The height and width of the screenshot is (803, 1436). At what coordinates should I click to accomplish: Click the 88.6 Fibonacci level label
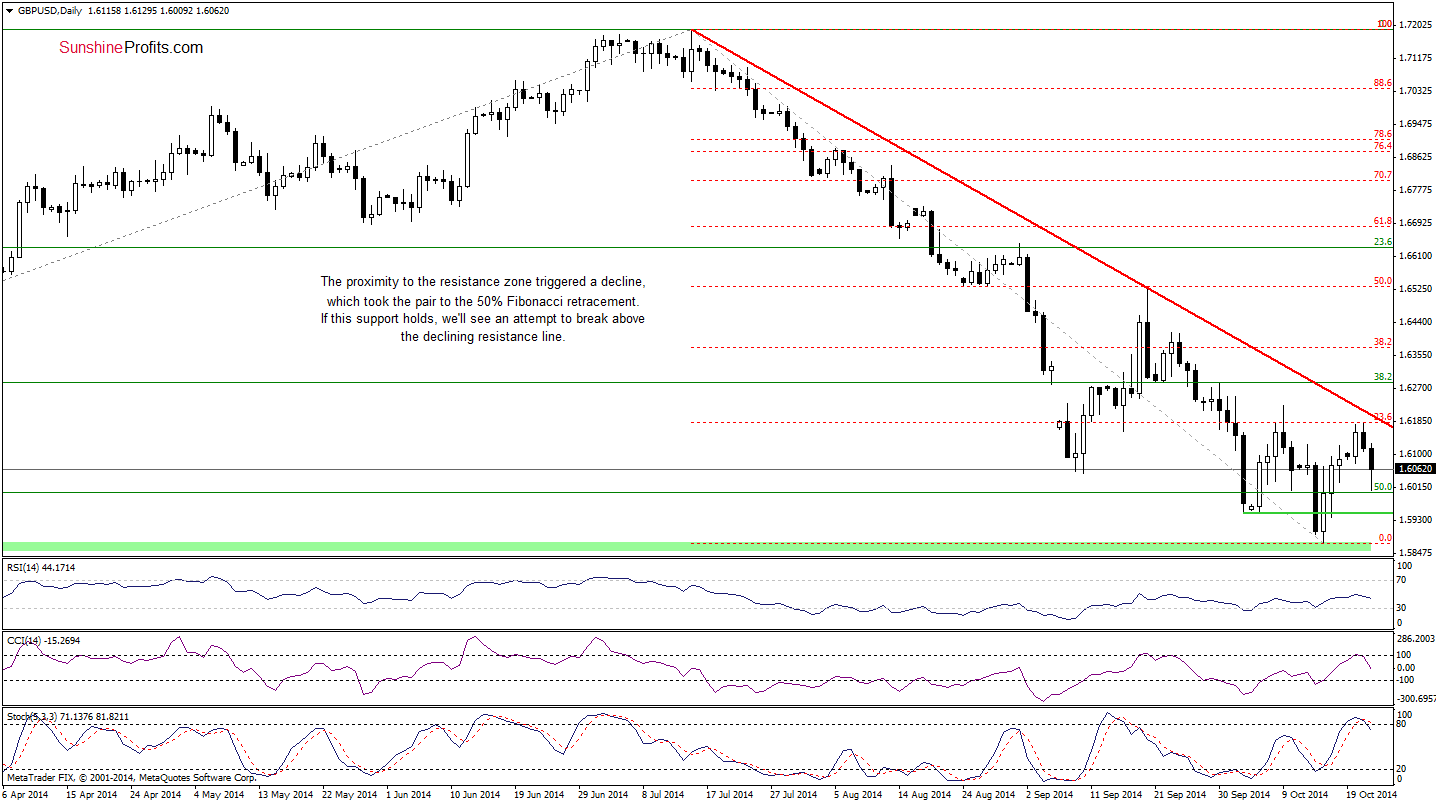coord(1383,83)
